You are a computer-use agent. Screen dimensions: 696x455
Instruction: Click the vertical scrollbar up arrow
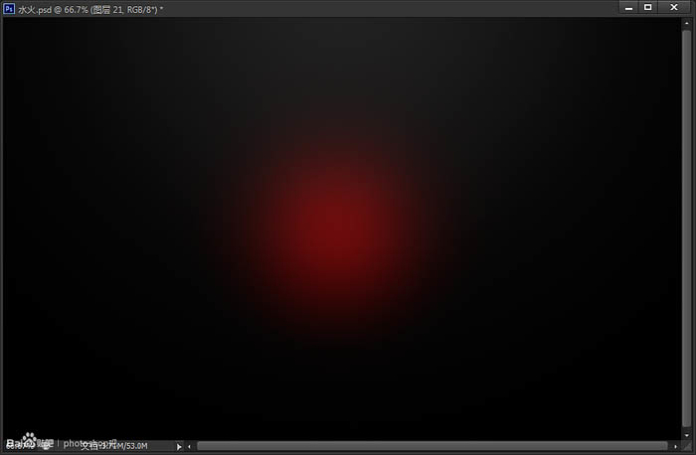pos(687,23)
